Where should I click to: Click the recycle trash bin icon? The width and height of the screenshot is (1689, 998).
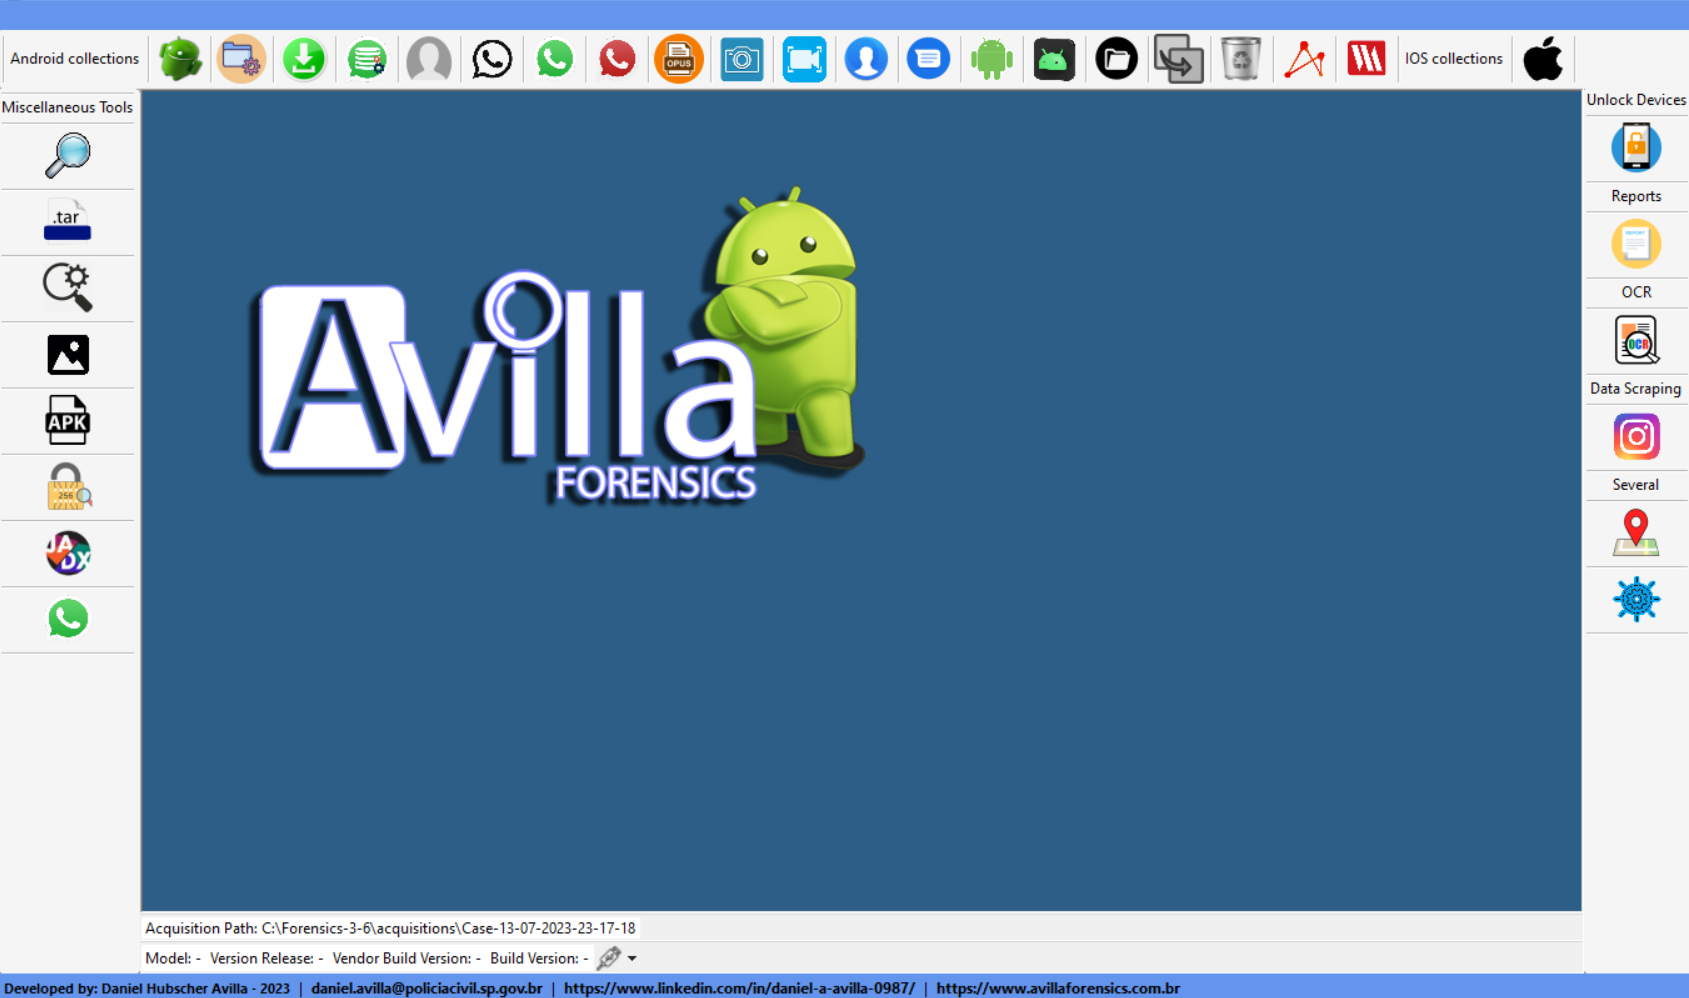(x=1241, y=59)
